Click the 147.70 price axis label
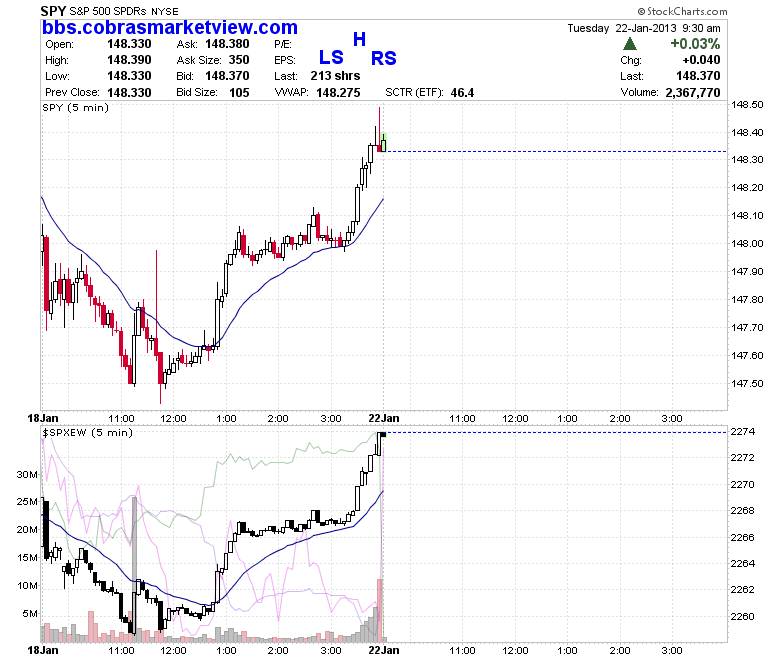780x659 pixels. [747, 327]
